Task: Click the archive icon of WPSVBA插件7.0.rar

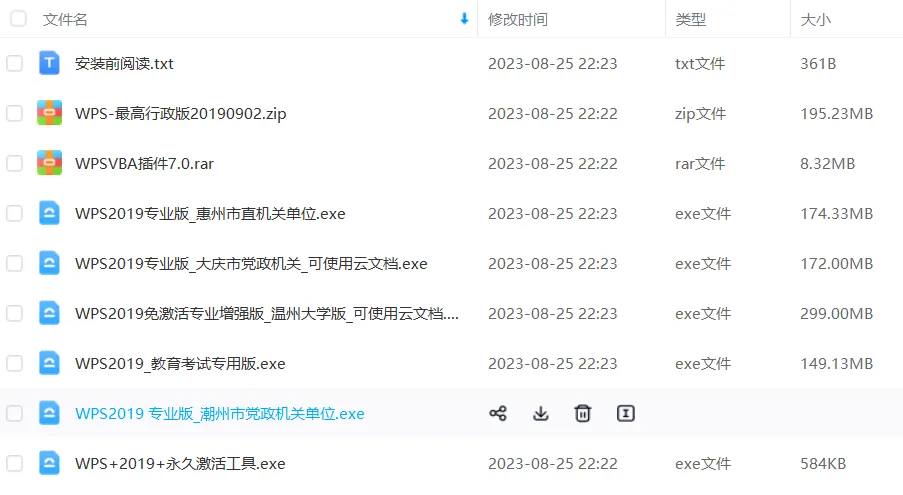Action: click(x=49, y=163)
